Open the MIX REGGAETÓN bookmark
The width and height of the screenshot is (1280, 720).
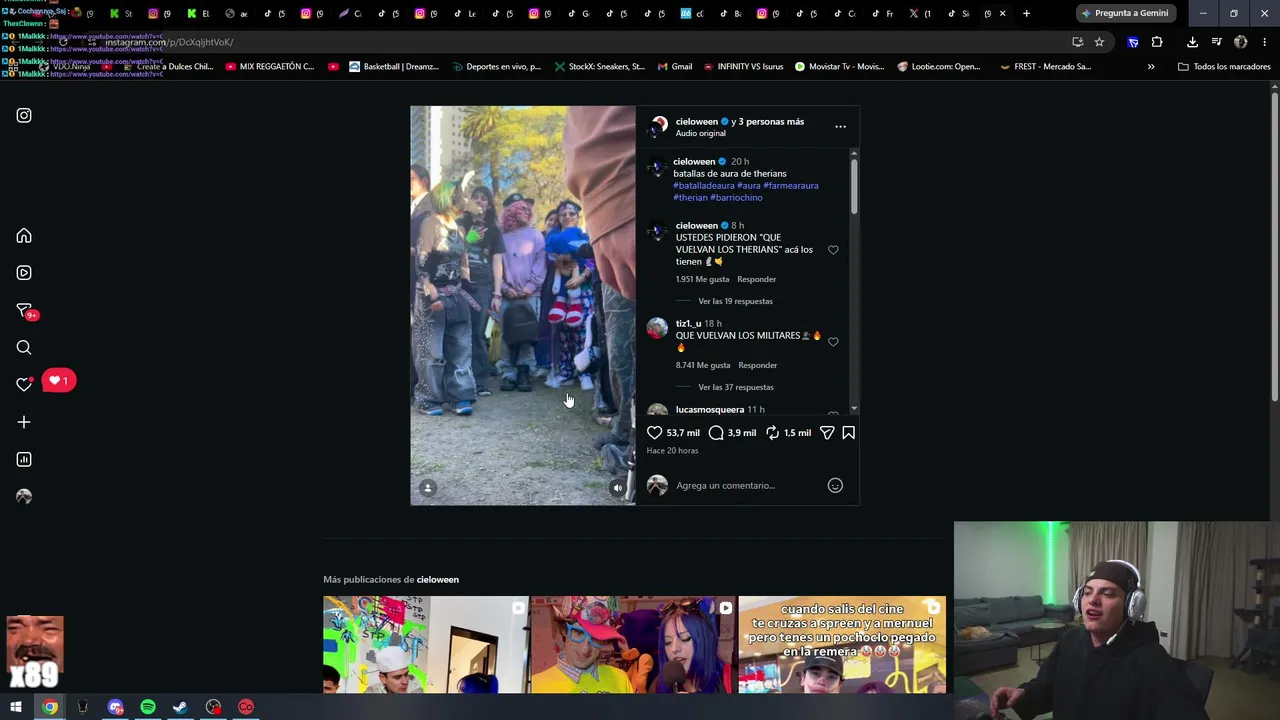pyautogui.click(x=270, y=67)
